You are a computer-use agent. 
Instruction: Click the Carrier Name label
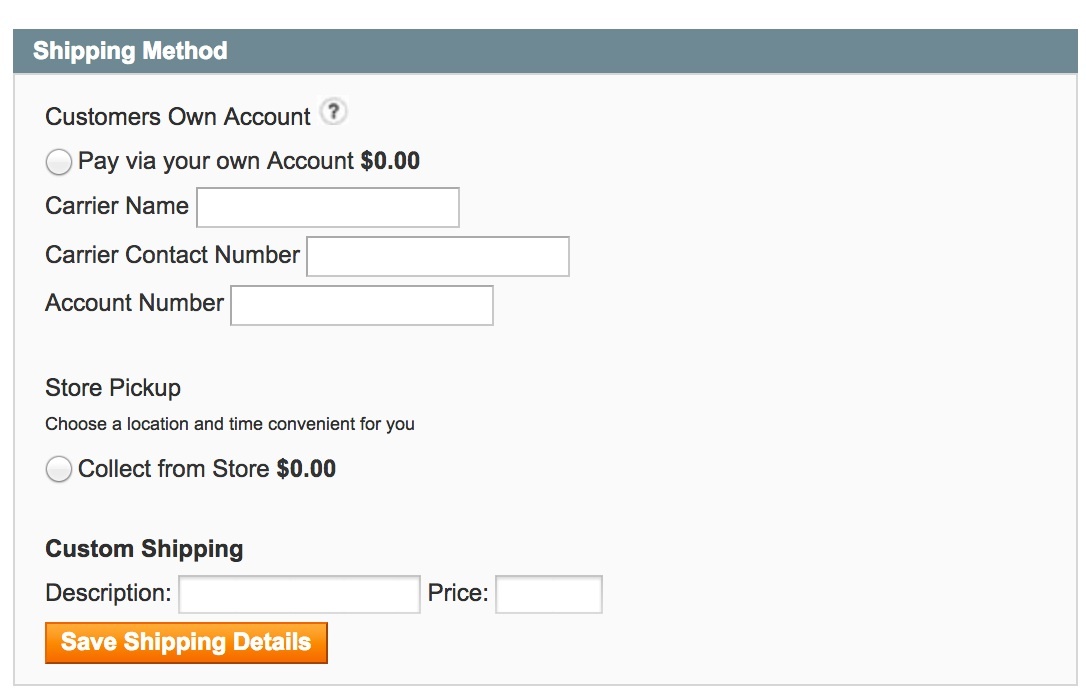pos(117,206)
